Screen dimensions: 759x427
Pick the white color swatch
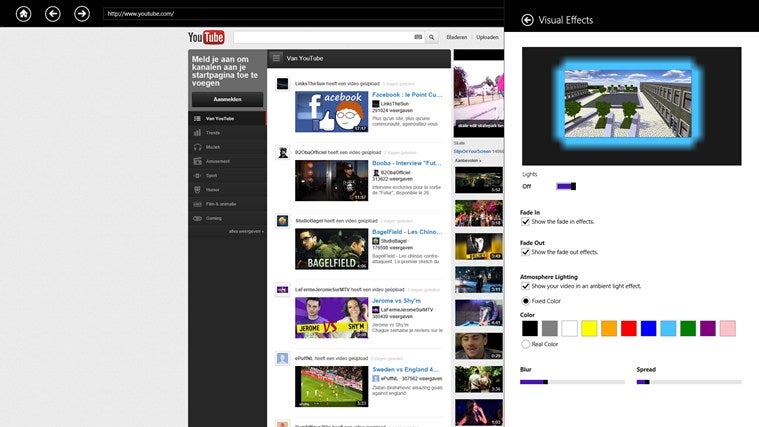(569, 328)
